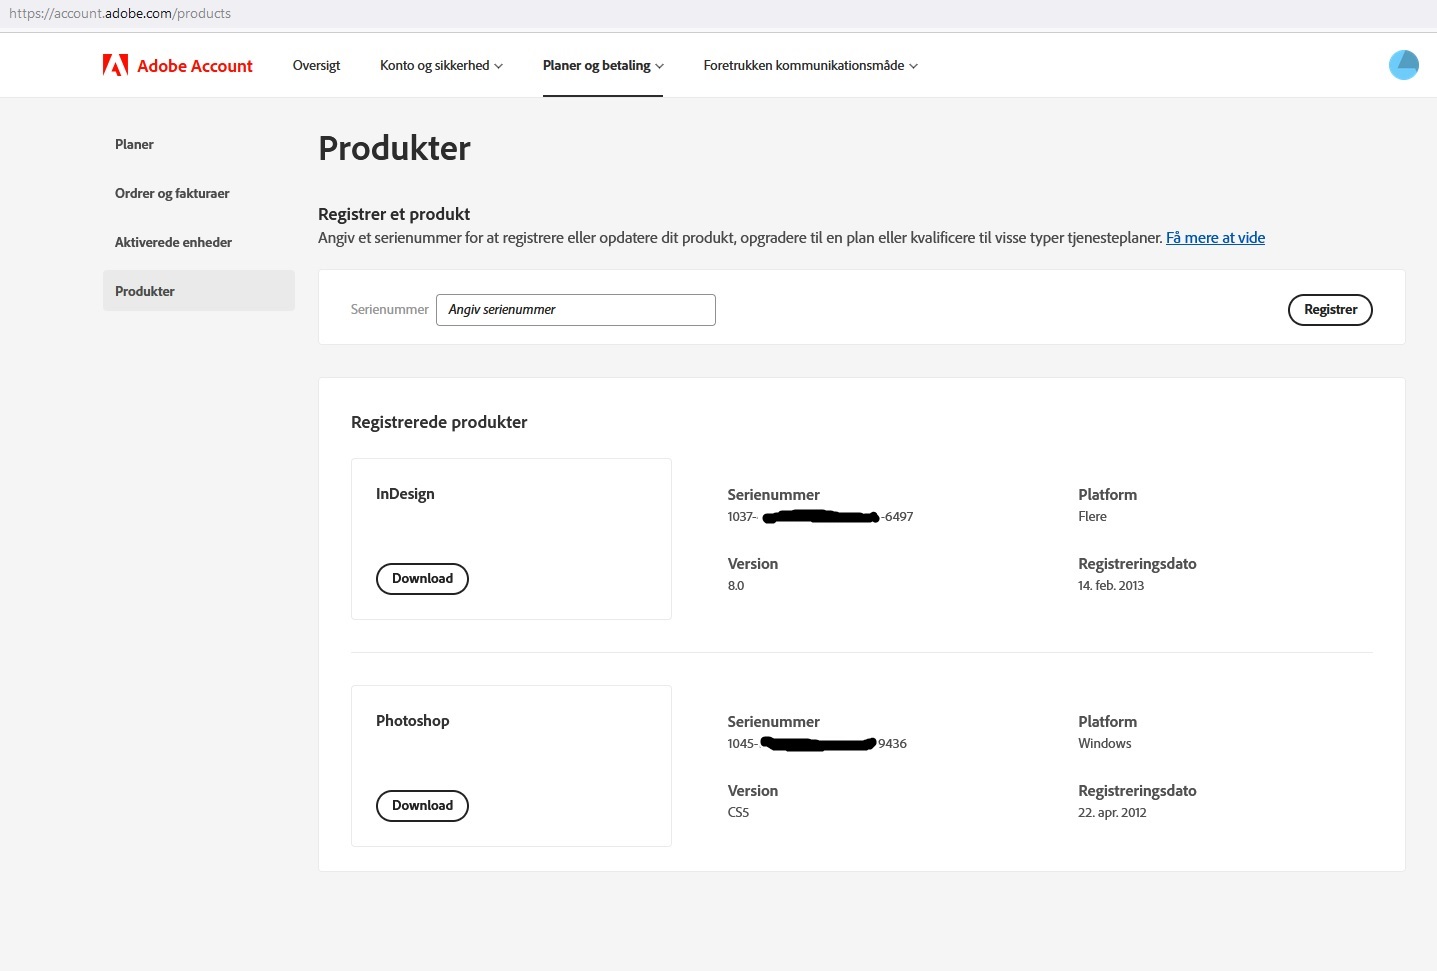
Task: Click inside the serienummer input field
Action: coord(575,310)
